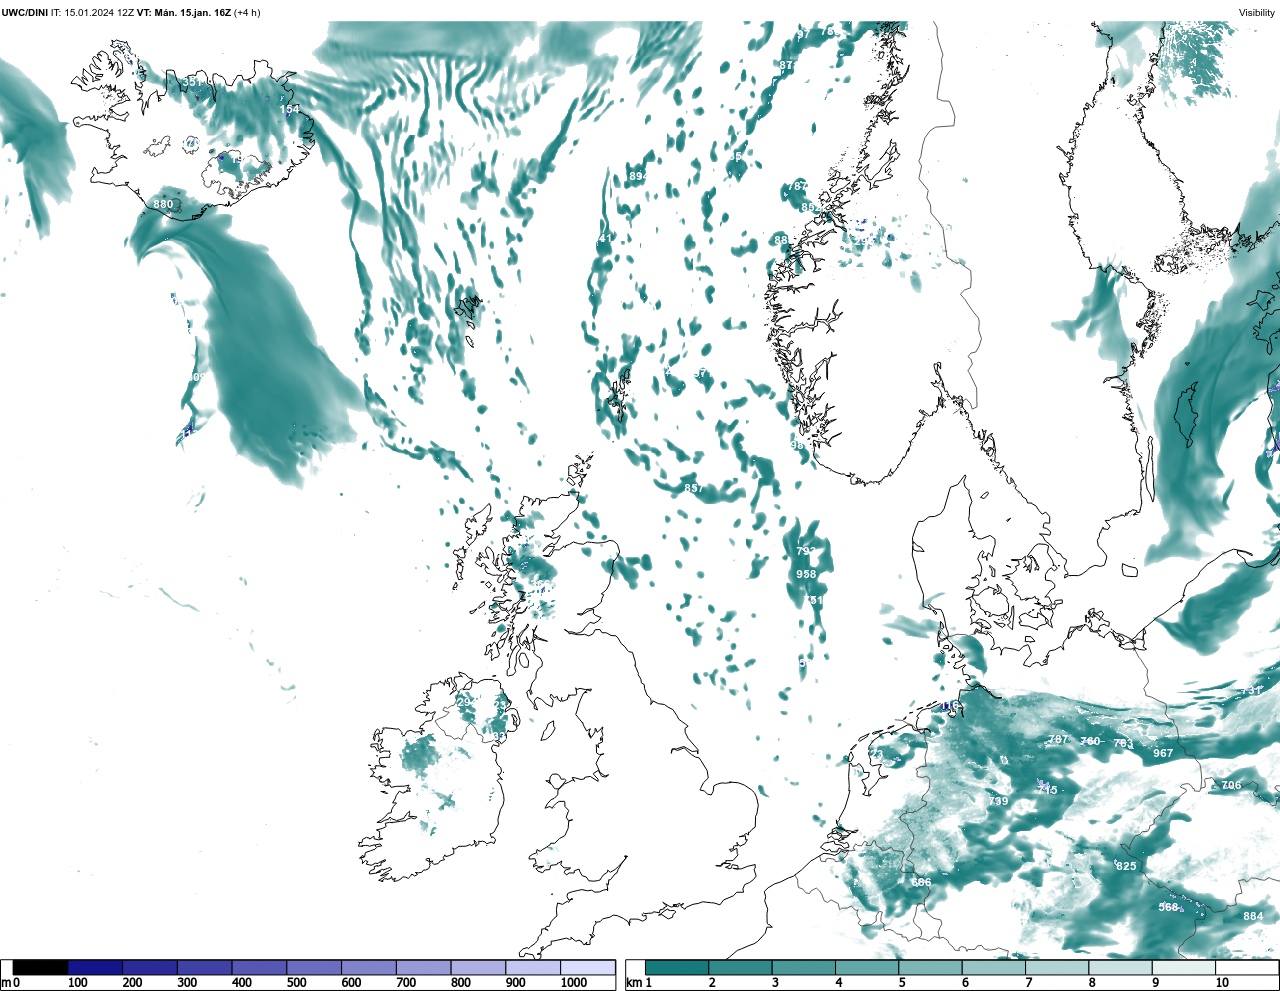Image resolution: width=1280 pixels, height=991 pixels.
Task: Select the 800–900 m pale legend swatch
Action: pyautogui.click(x=478, y=968)
